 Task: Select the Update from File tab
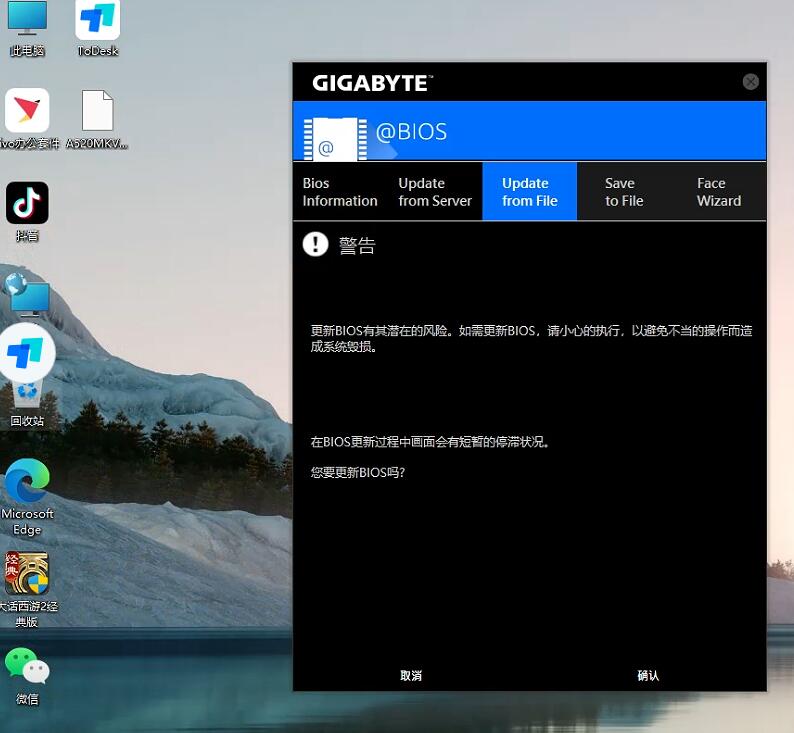click(x=529, y=192)
